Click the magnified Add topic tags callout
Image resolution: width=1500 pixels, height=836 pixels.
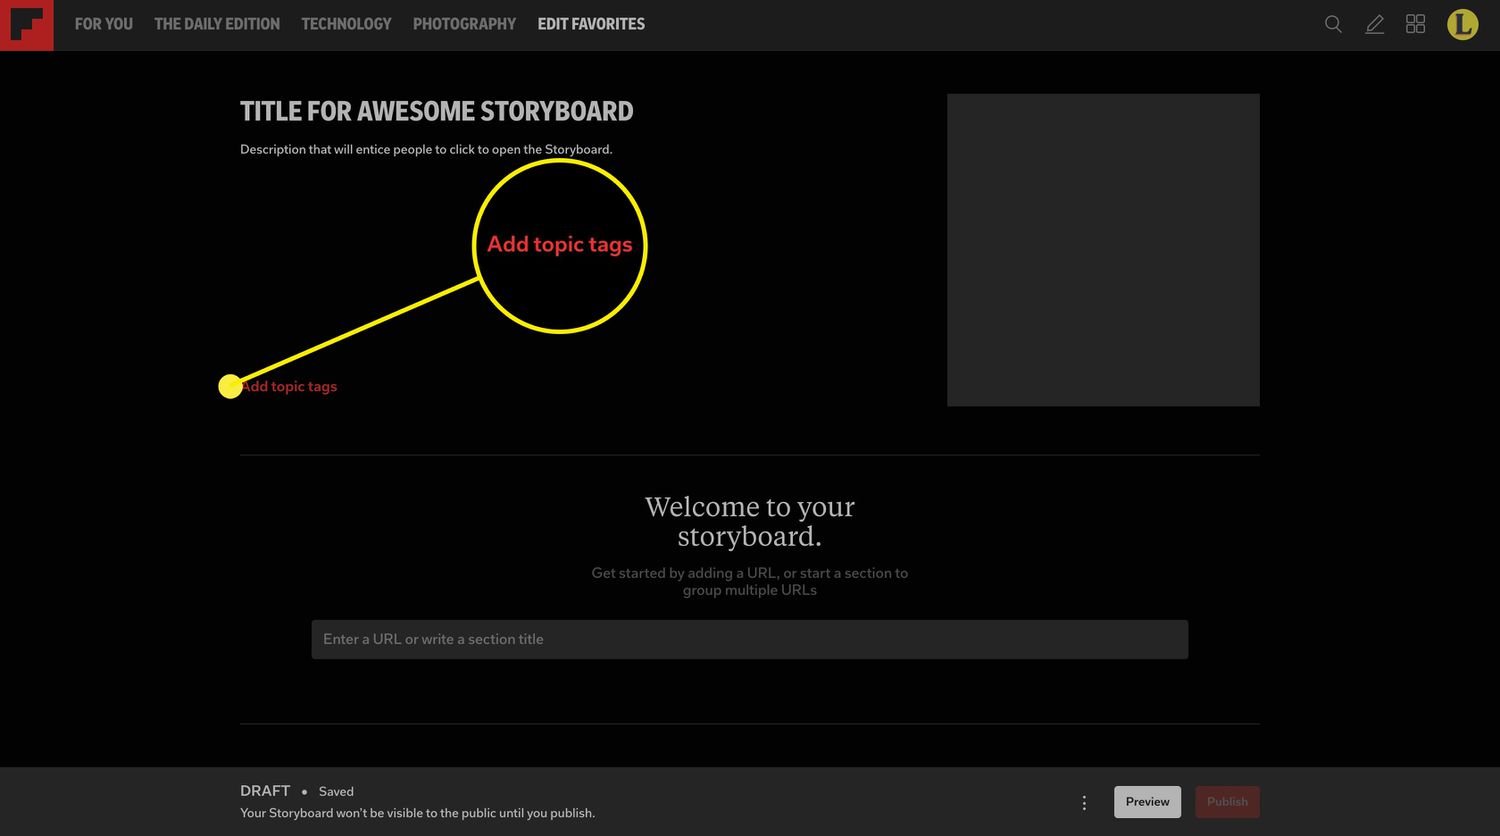coord(559,245)
